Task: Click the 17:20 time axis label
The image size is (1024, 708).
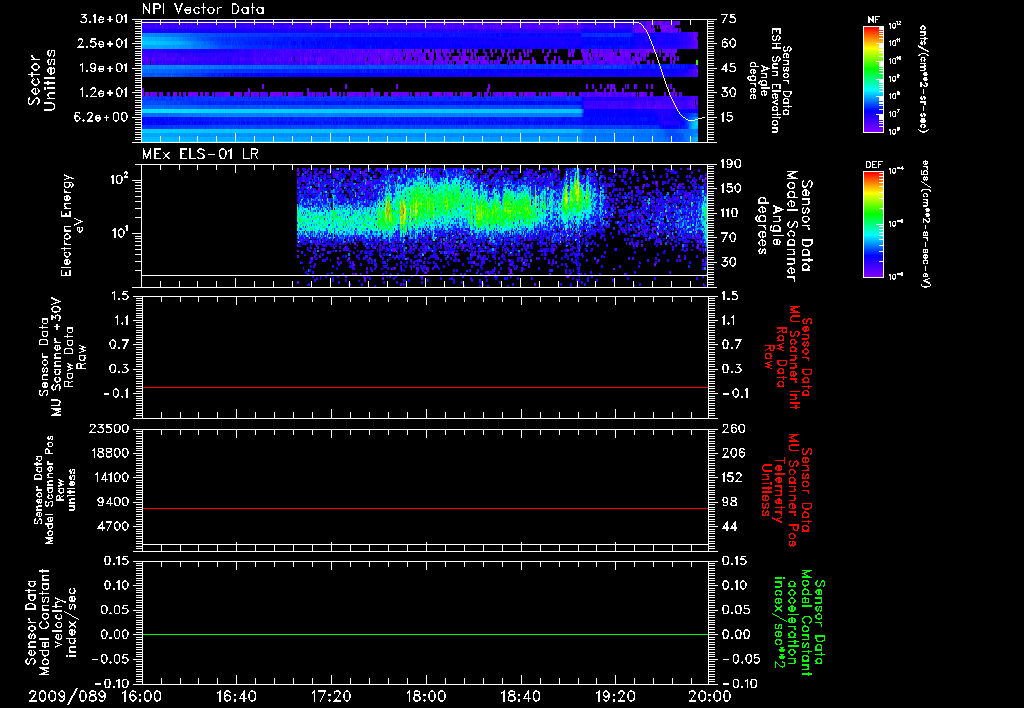Action: (331, 696)
